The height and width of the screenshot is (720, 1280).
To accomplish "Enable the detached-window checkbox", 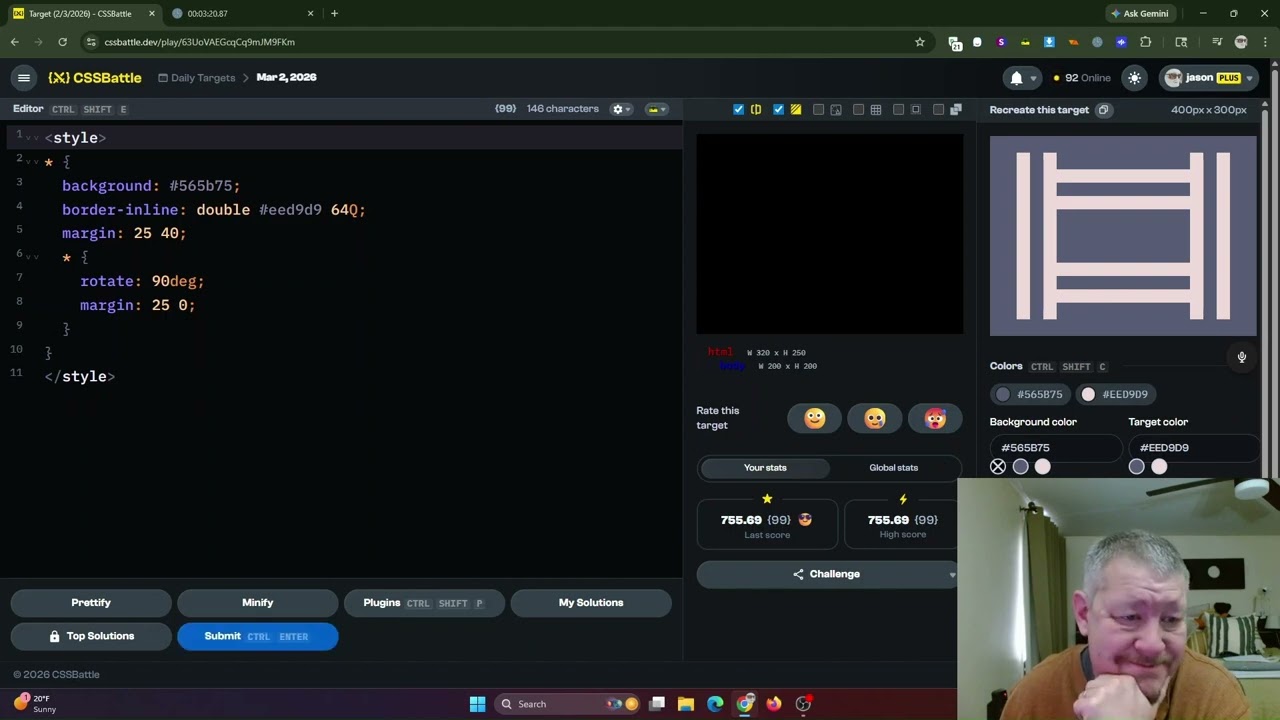I will tap(938, 110).
